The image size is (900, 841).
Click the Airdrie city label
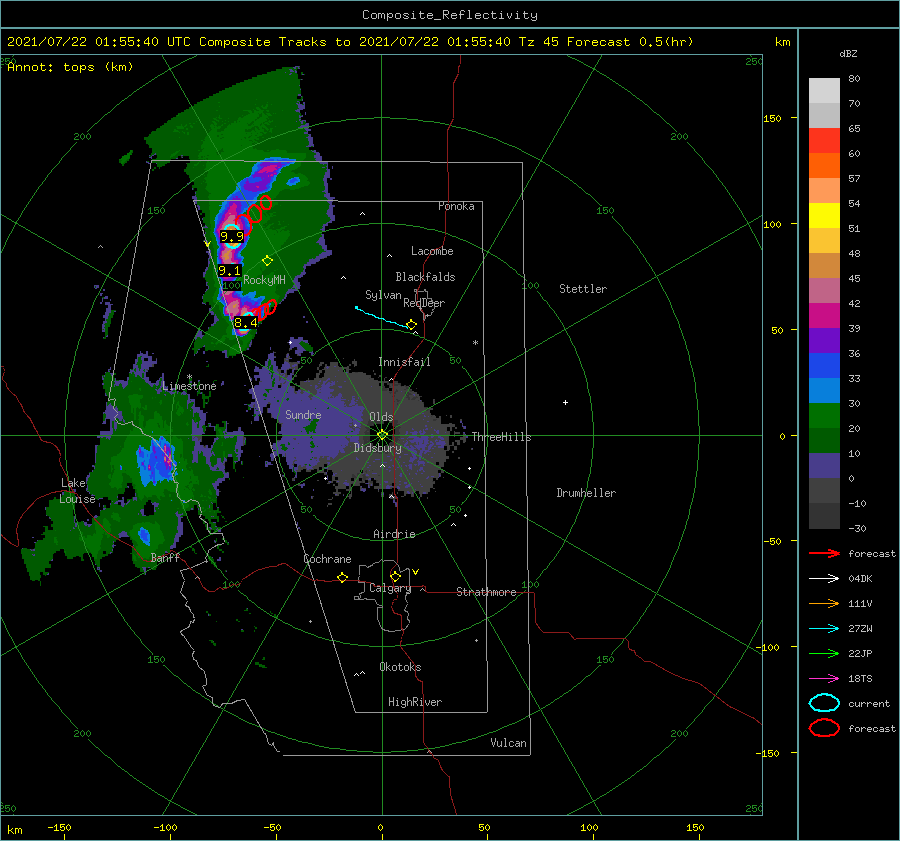(x=394, y=534)
